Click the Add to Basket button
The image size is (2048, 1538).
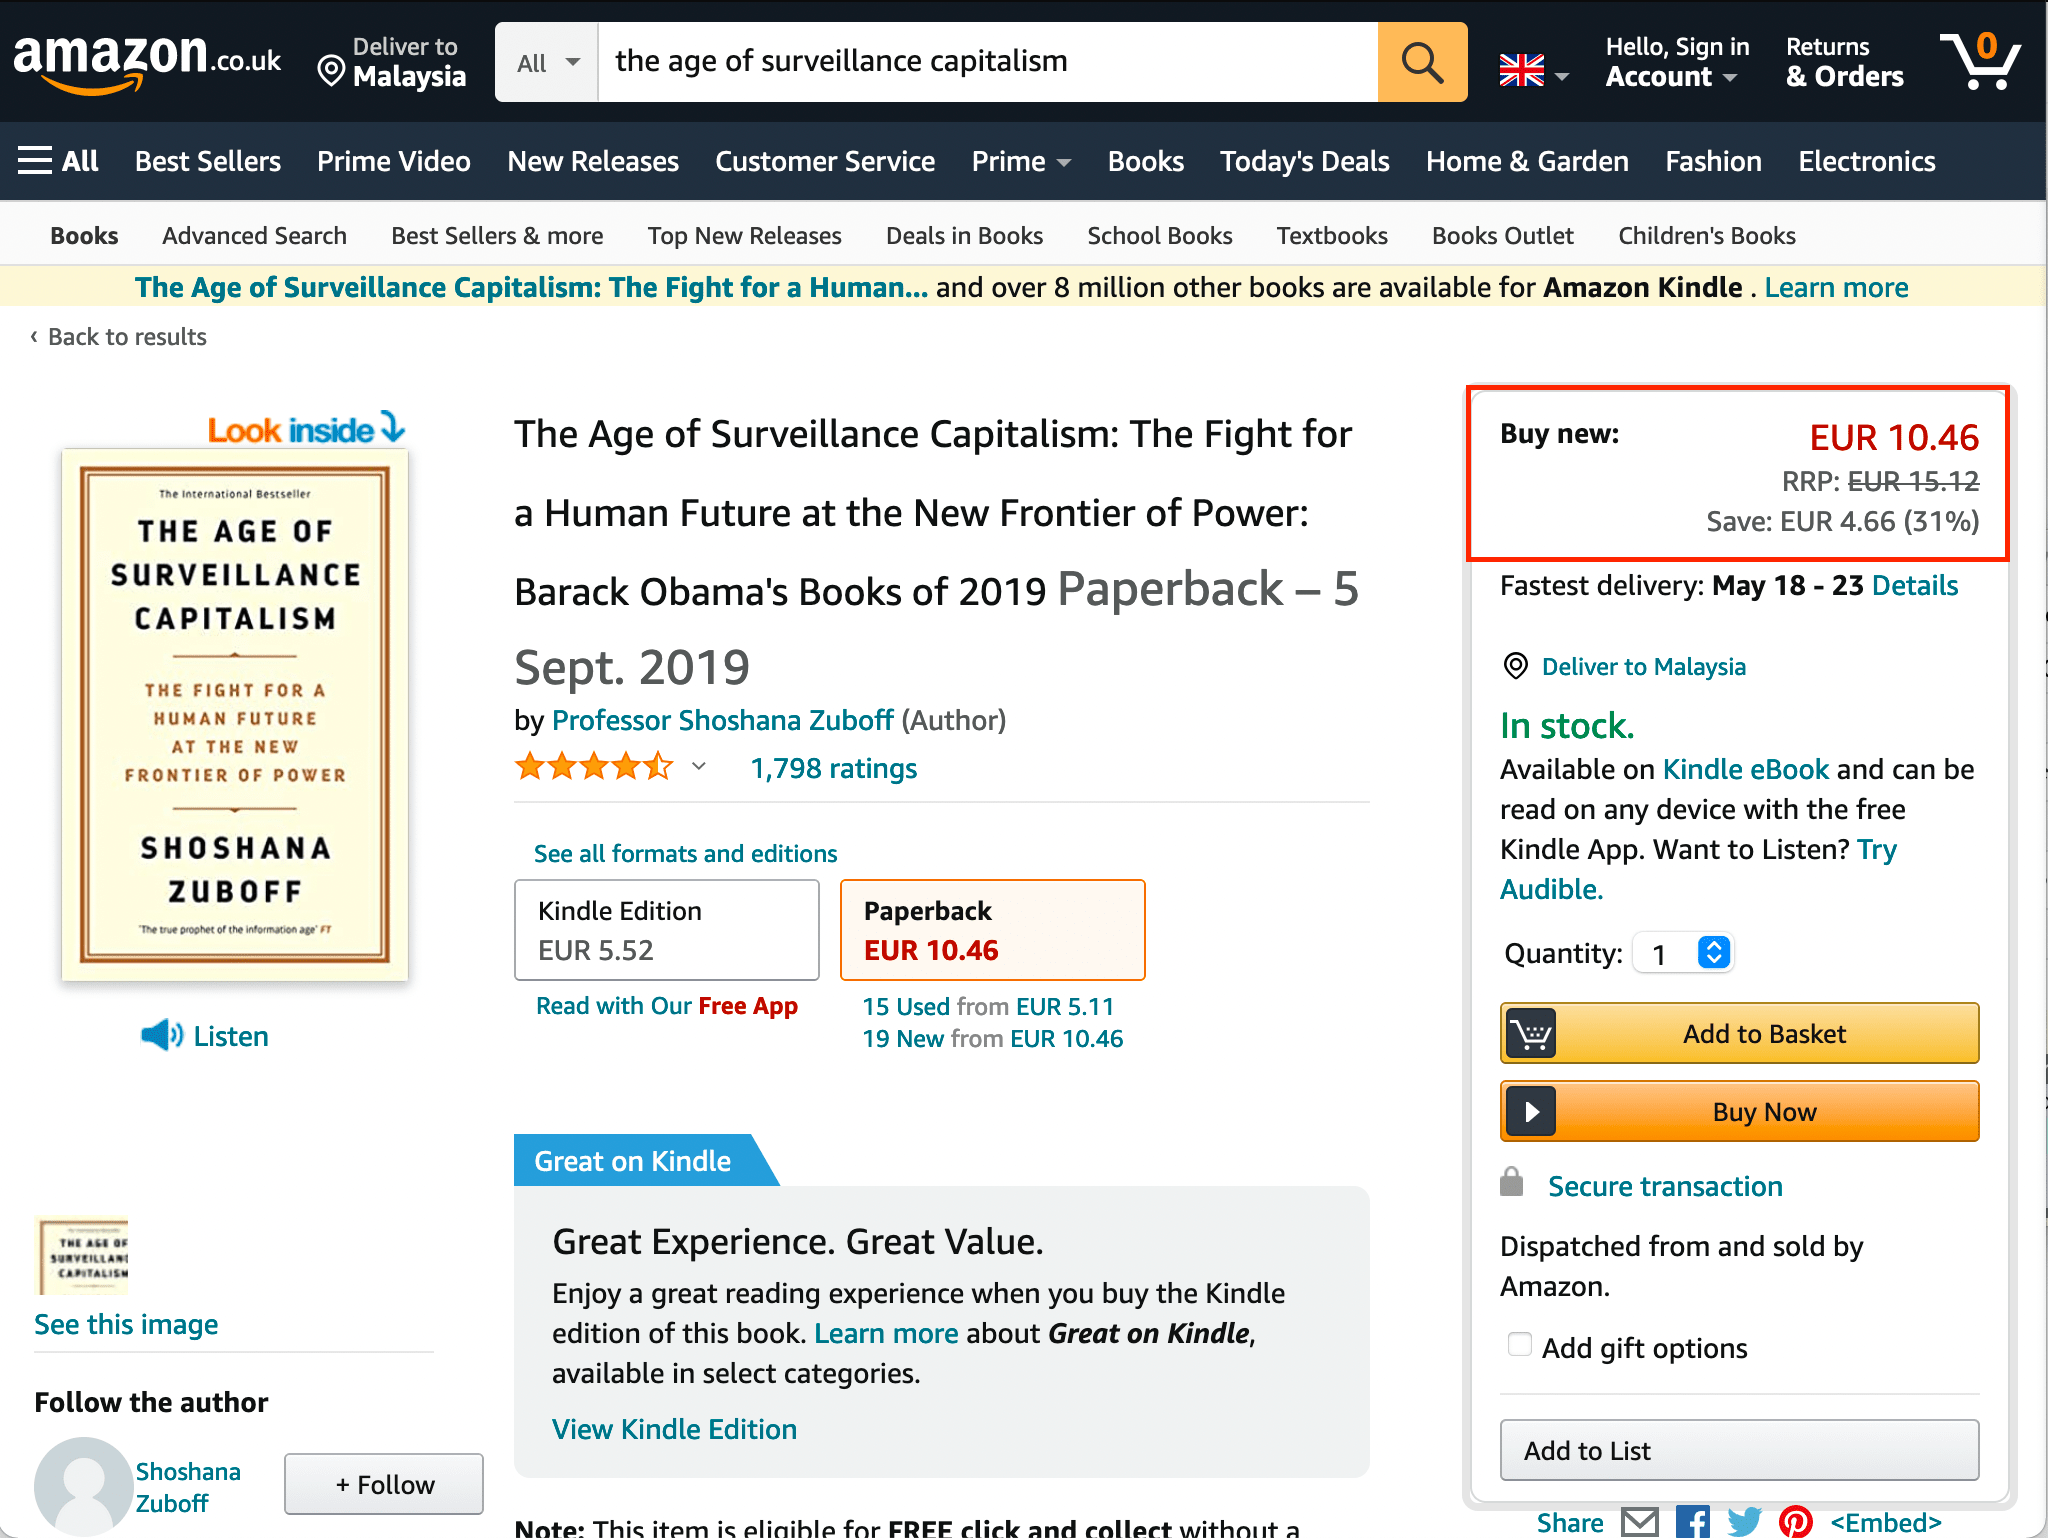[x=1739, y=1033]
